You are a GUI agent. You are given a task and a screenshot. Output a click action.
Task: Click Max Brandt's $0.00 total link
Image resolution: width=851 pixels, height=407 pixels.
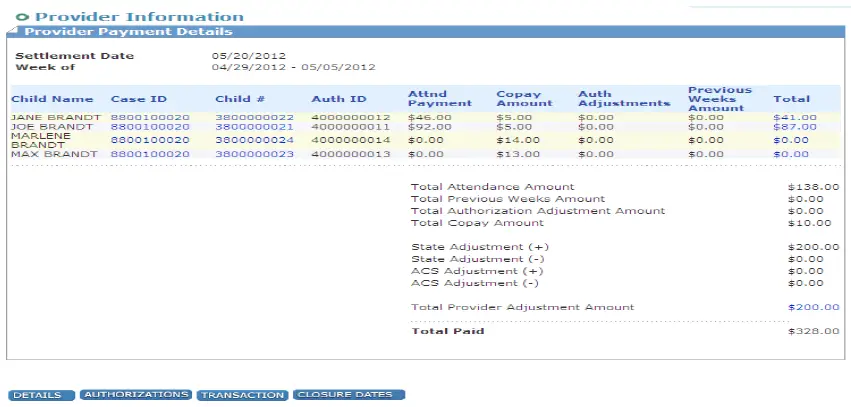tap(791, 154)
